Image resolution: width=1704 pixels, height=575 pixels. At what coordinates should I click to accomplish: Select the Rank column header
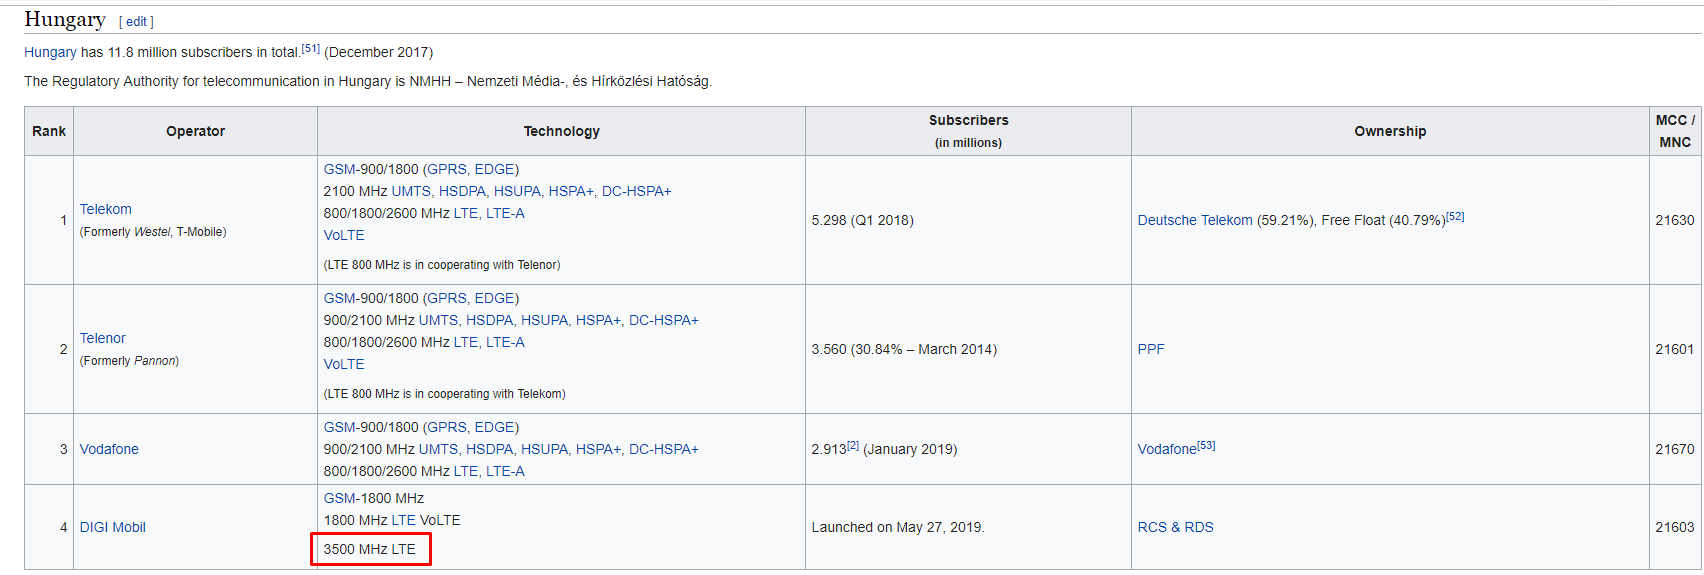(x=49, y=131)
